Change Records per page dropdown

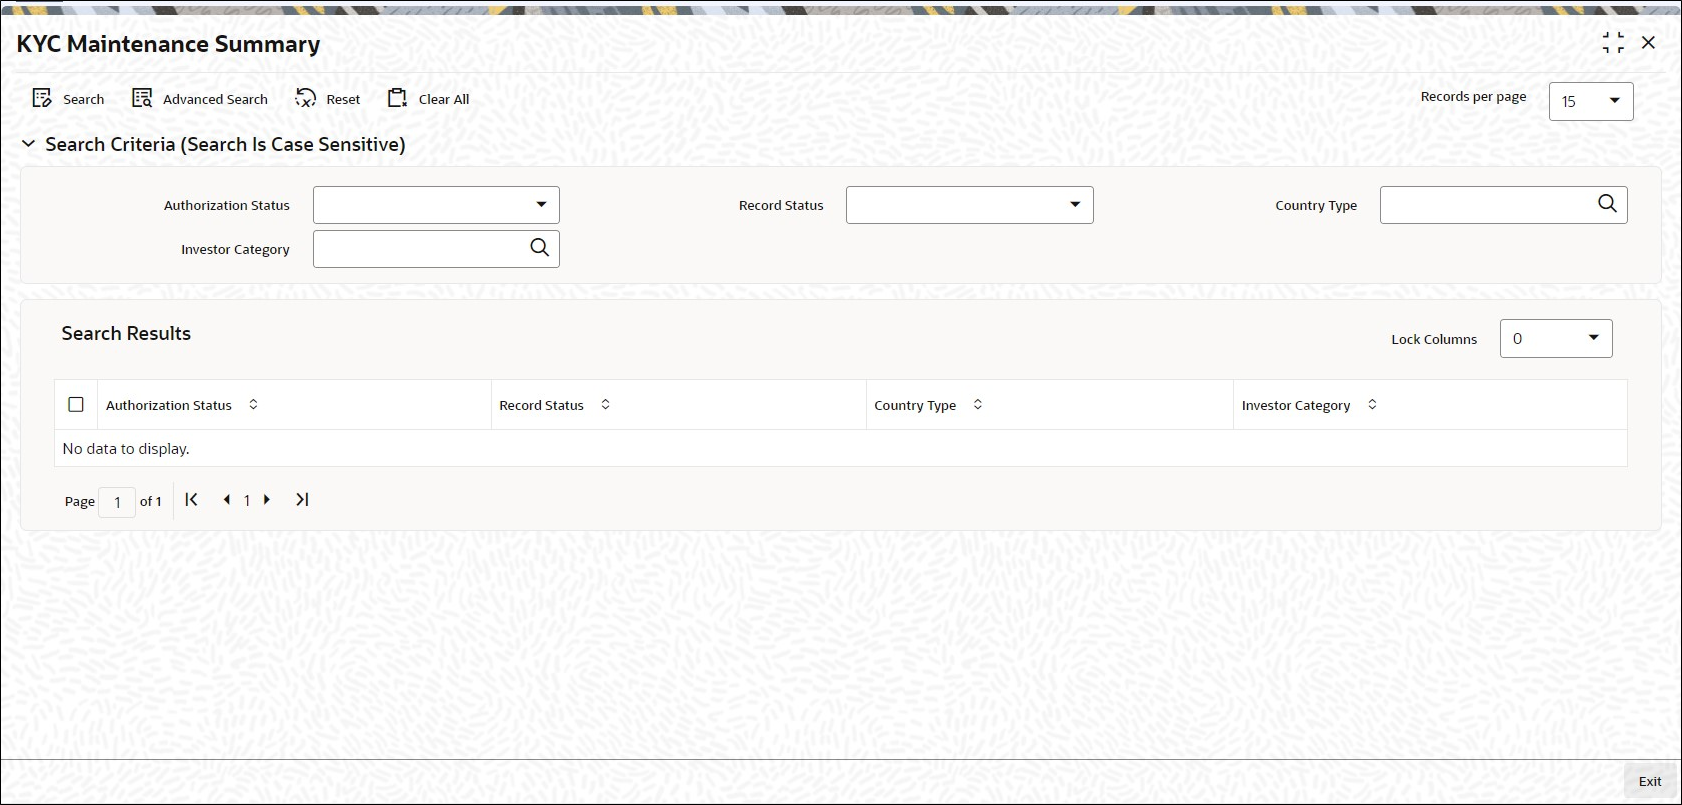tap(1591, 101)
